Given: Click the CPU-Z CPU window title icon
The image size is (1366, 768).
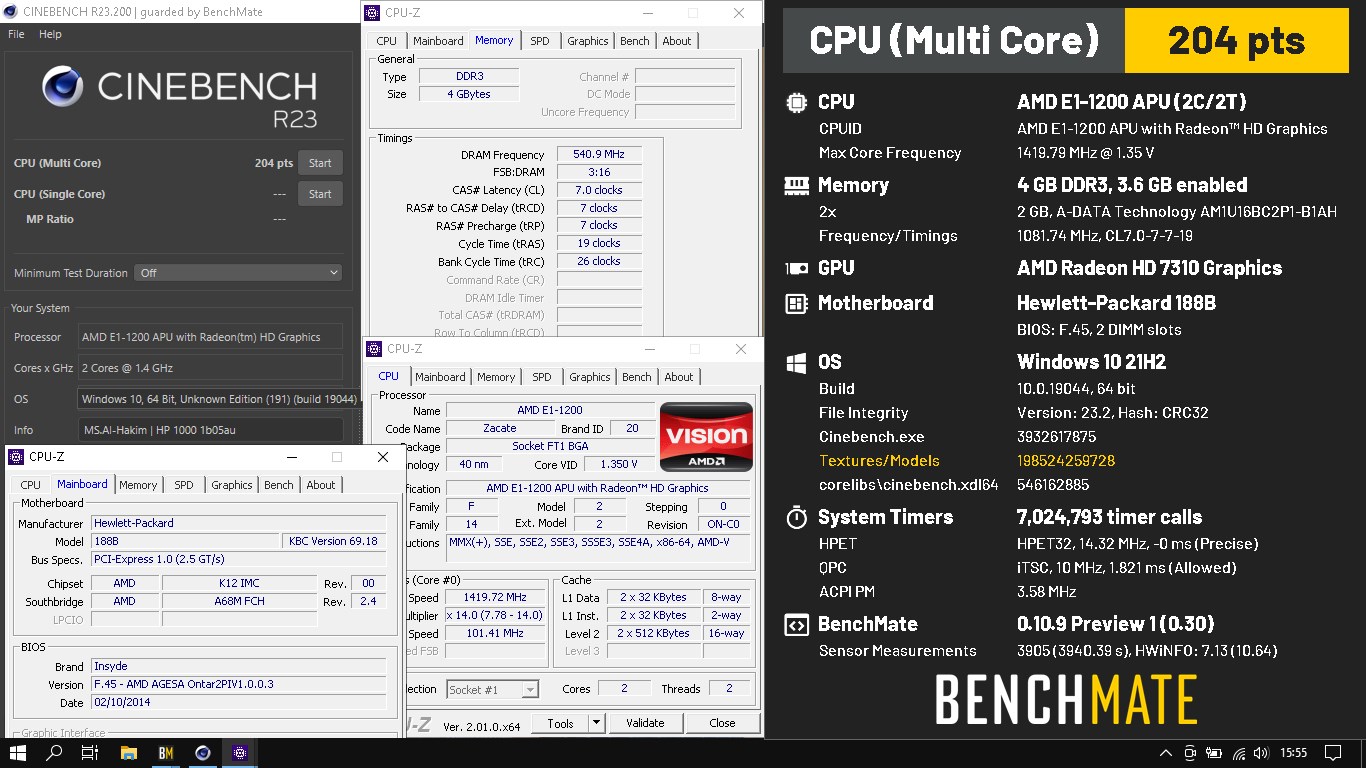Looking at the screenshot, I should [374, 349].
